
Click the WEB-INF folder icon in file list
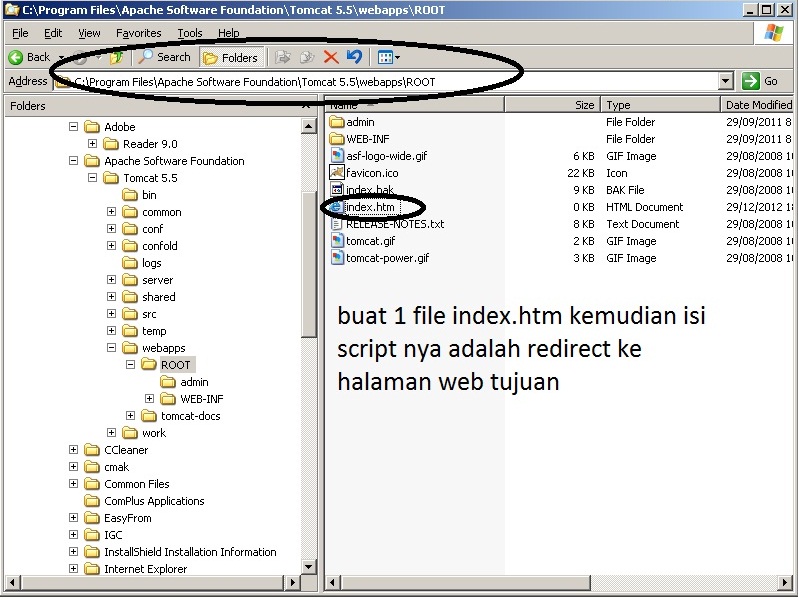(336, 138)
